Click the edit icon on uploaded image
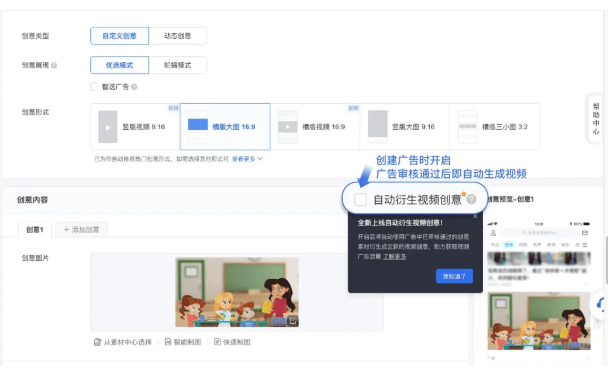 tap(293, 321)
